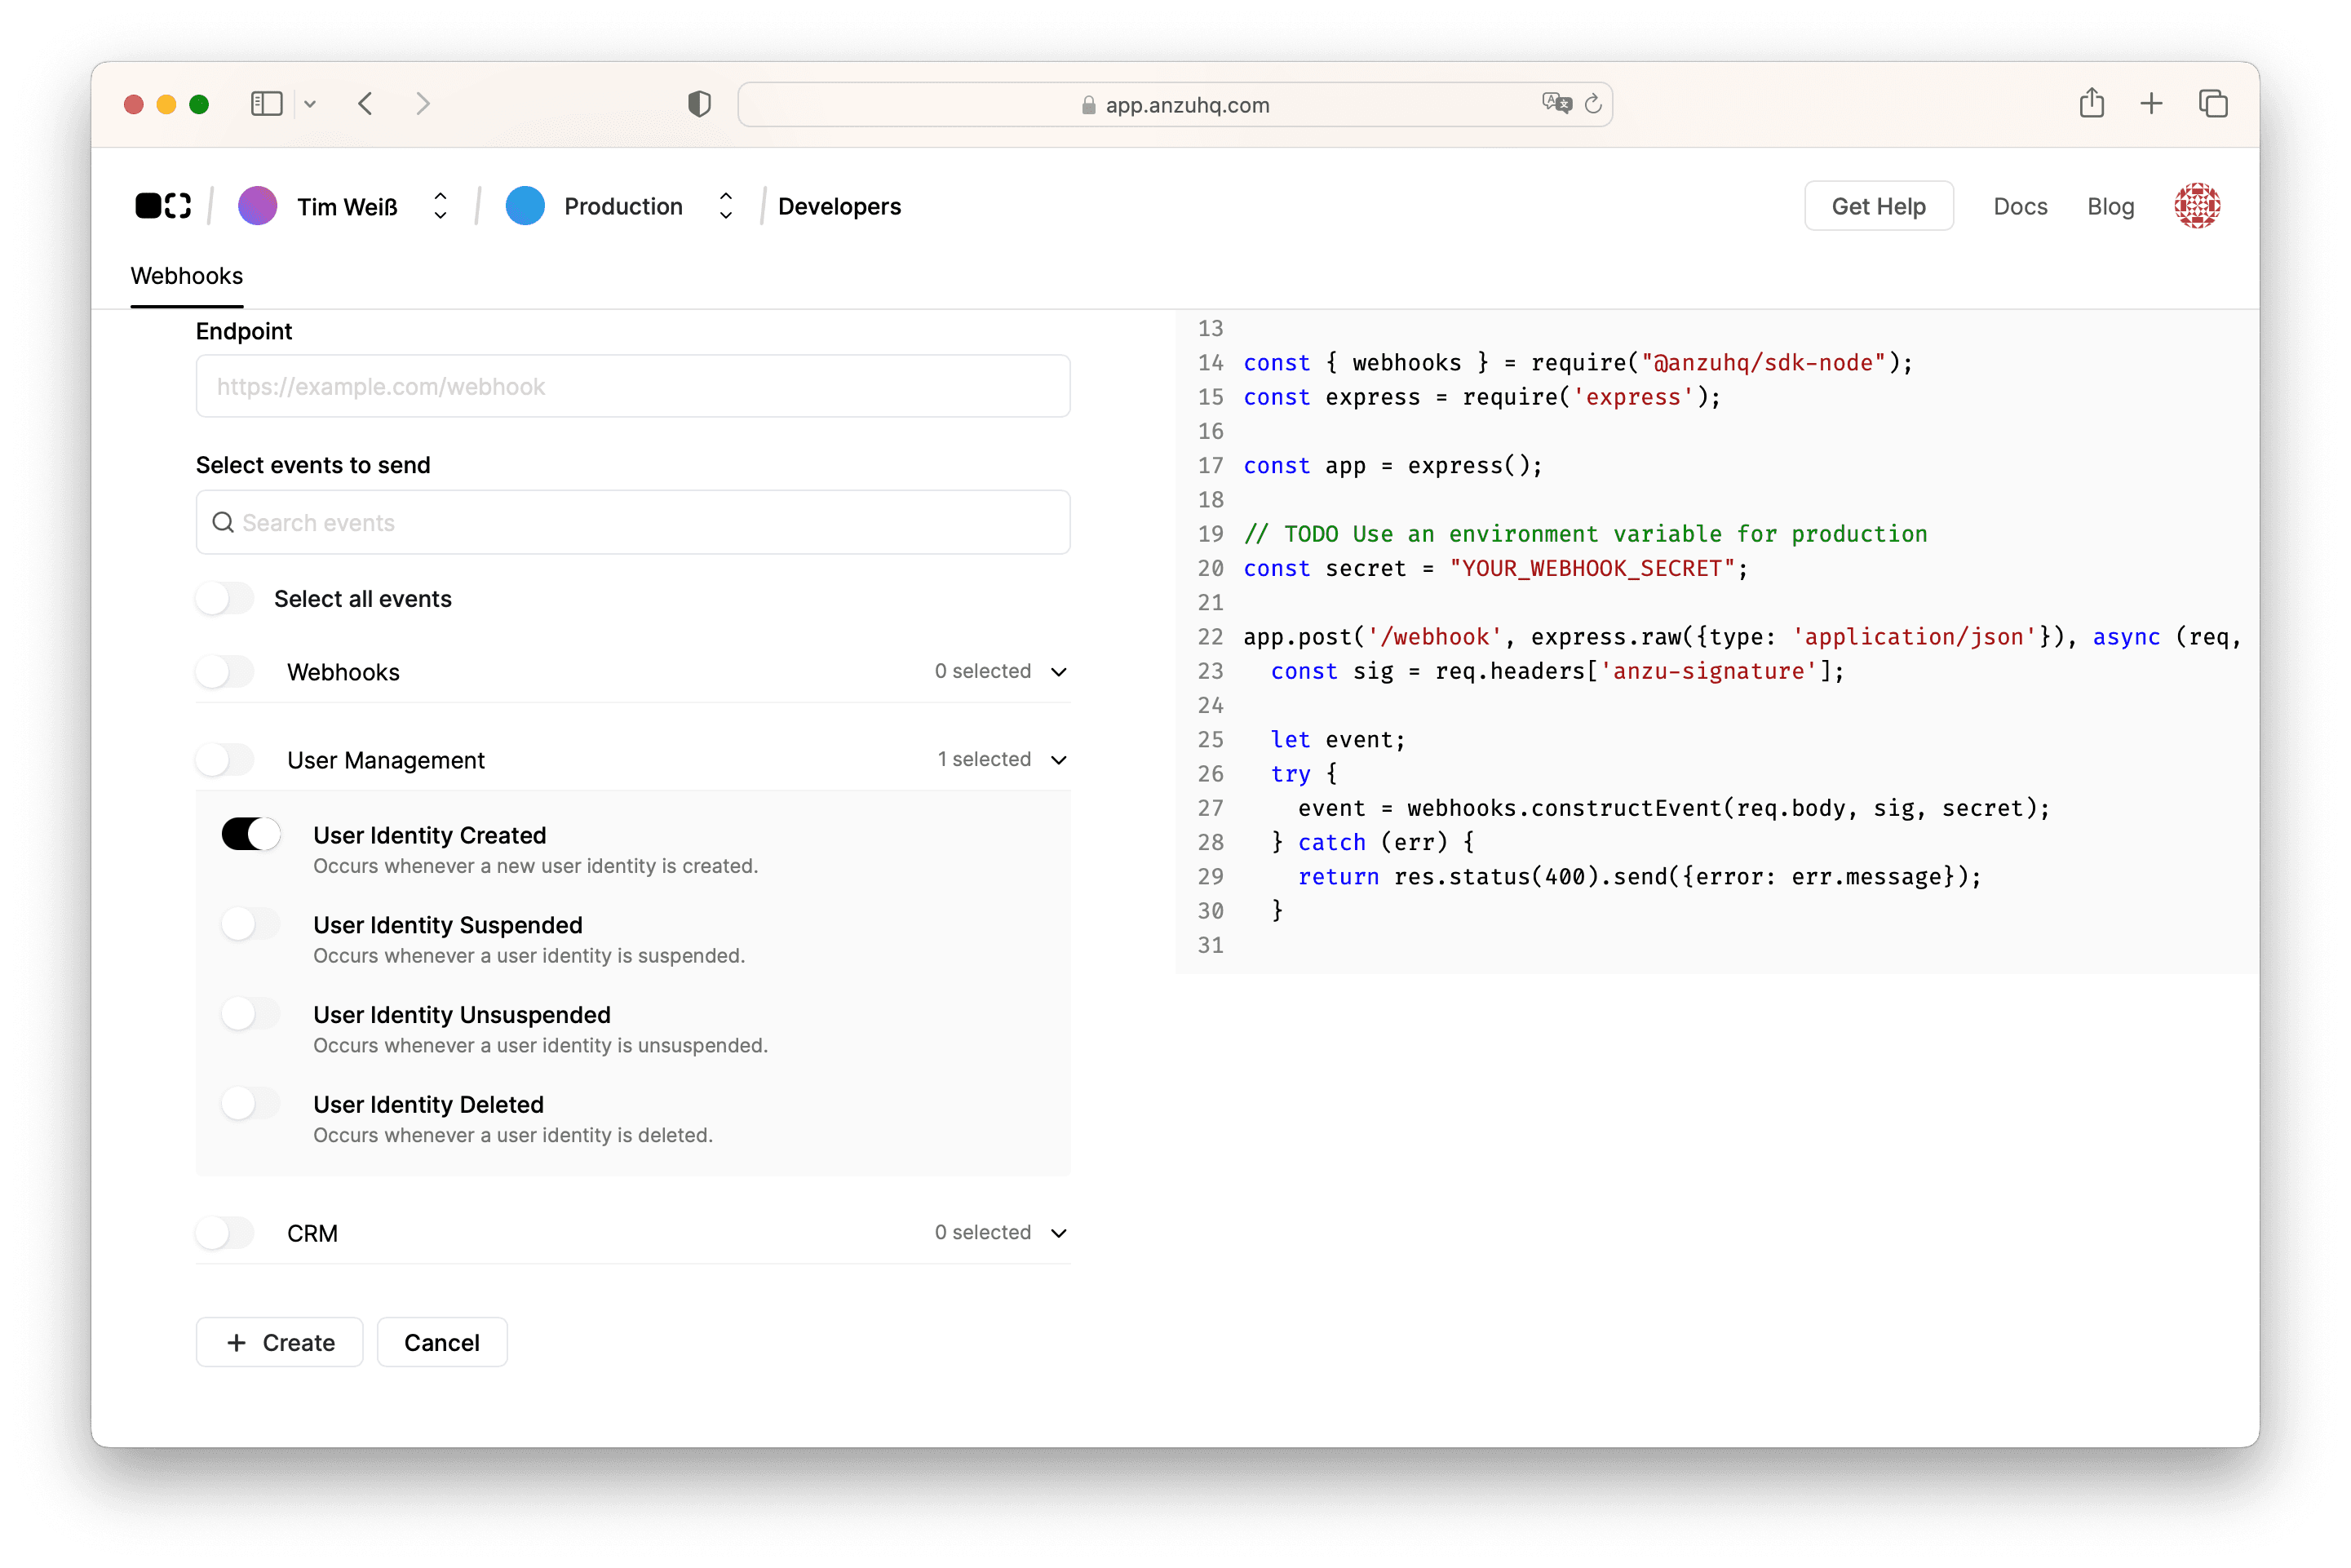This screenshot has width=2351, height=1568.
Task: Enable the User Identity Unsuspended toggle
Action: click(251, 1014)
